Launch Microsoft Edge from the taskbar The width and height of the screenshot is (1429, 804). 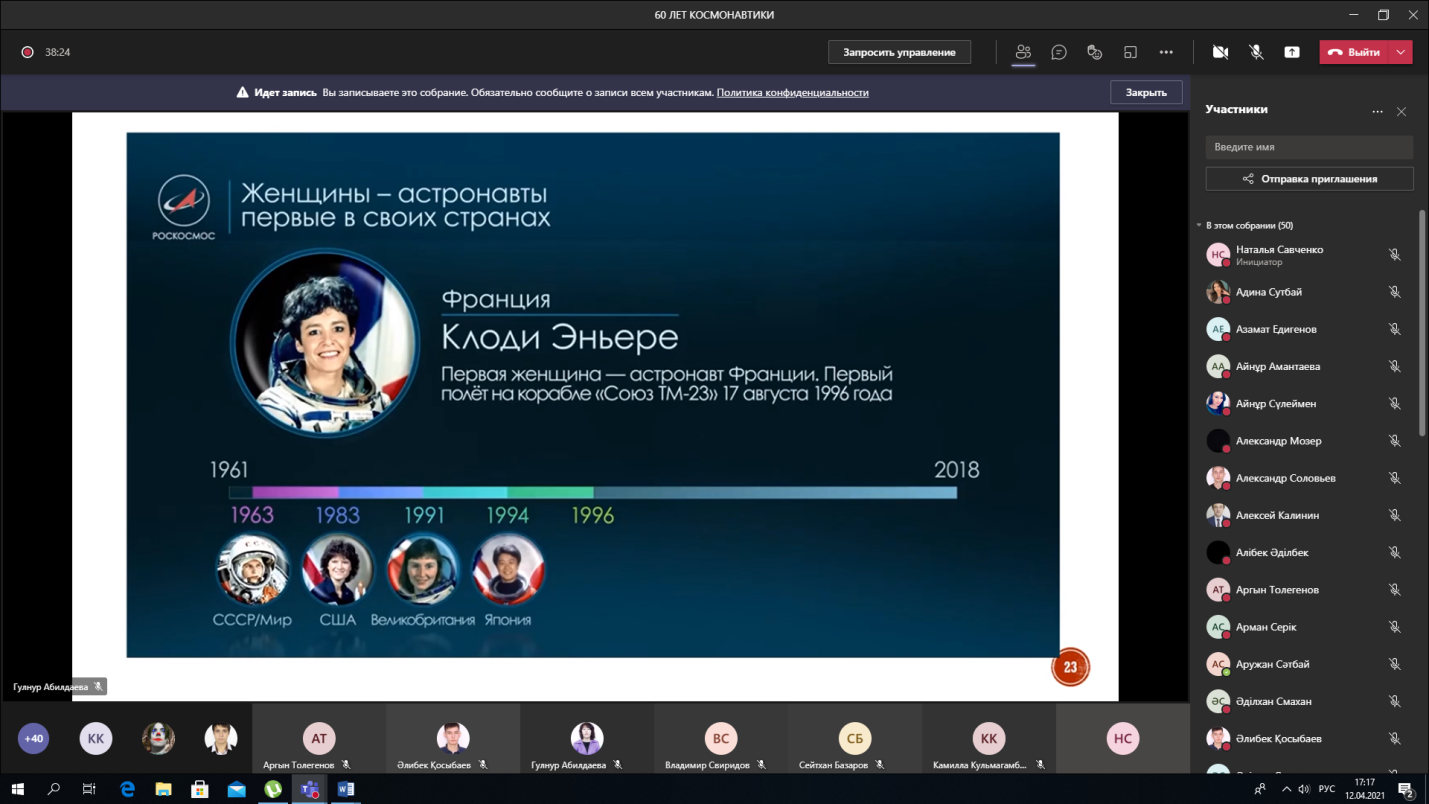[127, 789]
